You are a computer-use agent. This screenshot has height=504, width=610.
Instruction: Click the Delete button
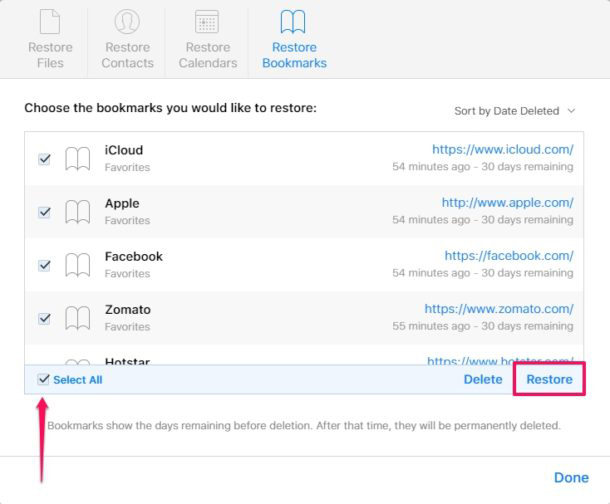click(x=483, y=379)
